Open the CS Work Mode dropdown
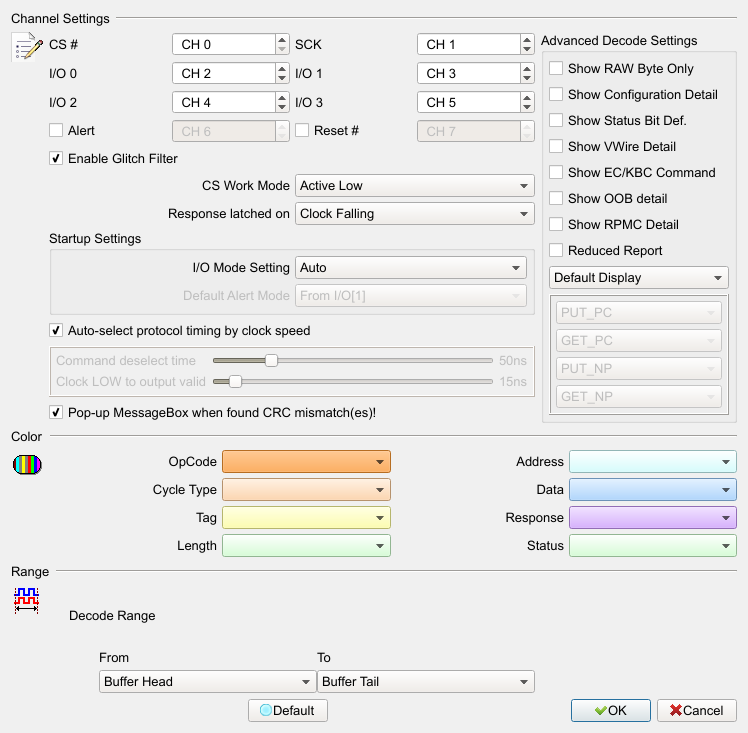Screen dimensions: 748x733 [415, 186]
